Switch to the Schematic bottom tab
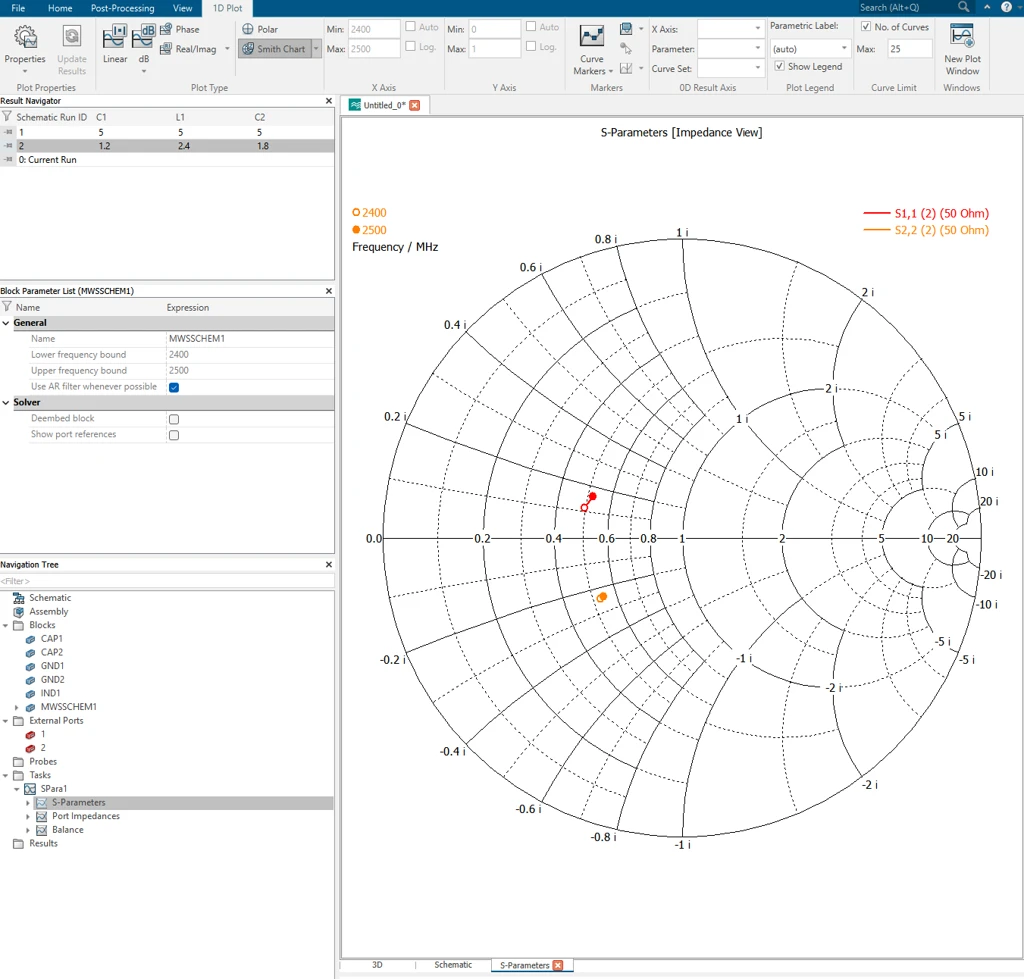Viewport: 1024px width, 979px height. tap(453, 965)
